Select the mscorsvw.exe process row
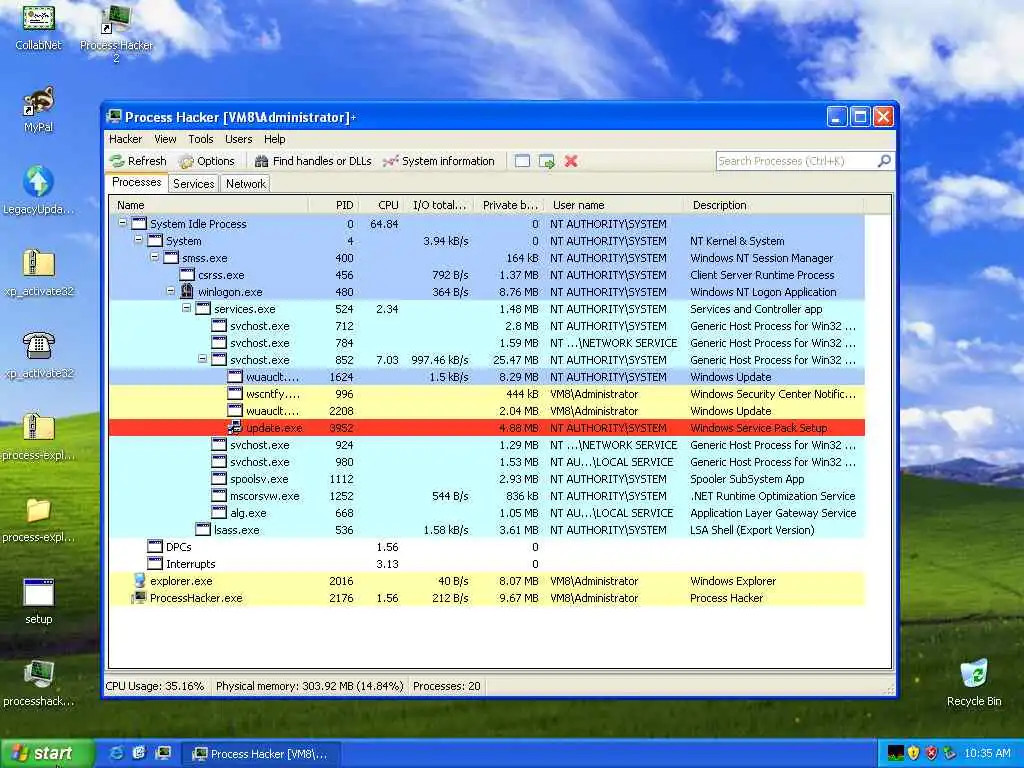This screenshot has width=1024, height=768. [x=487, y=496]
